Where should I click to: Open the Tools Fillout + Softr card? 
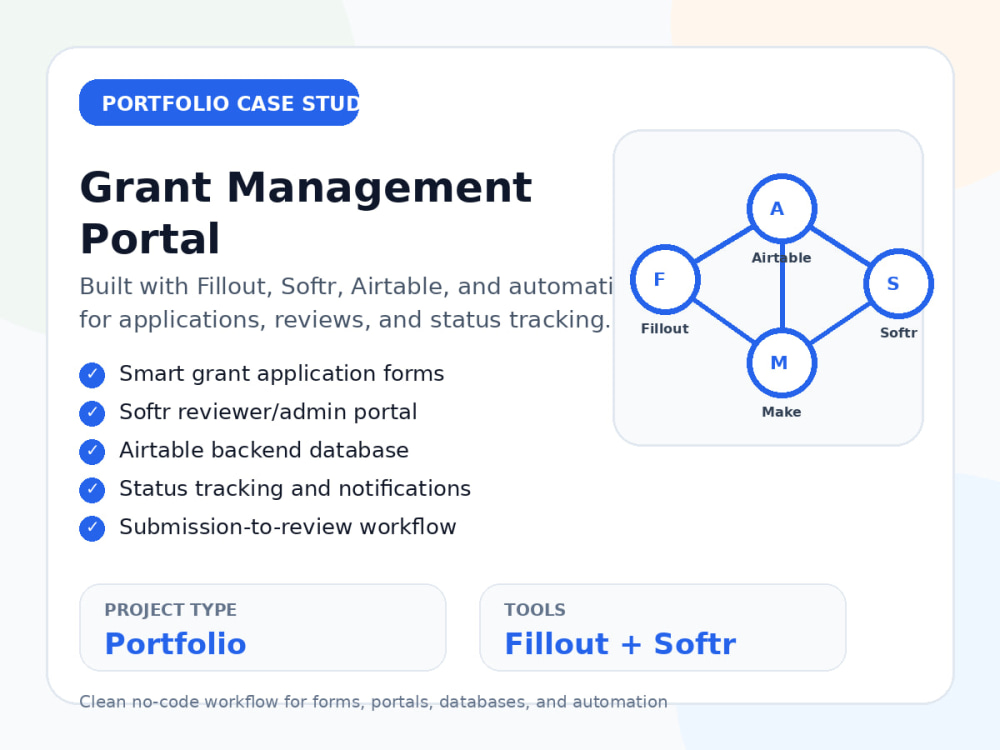(x=663, y=628)
